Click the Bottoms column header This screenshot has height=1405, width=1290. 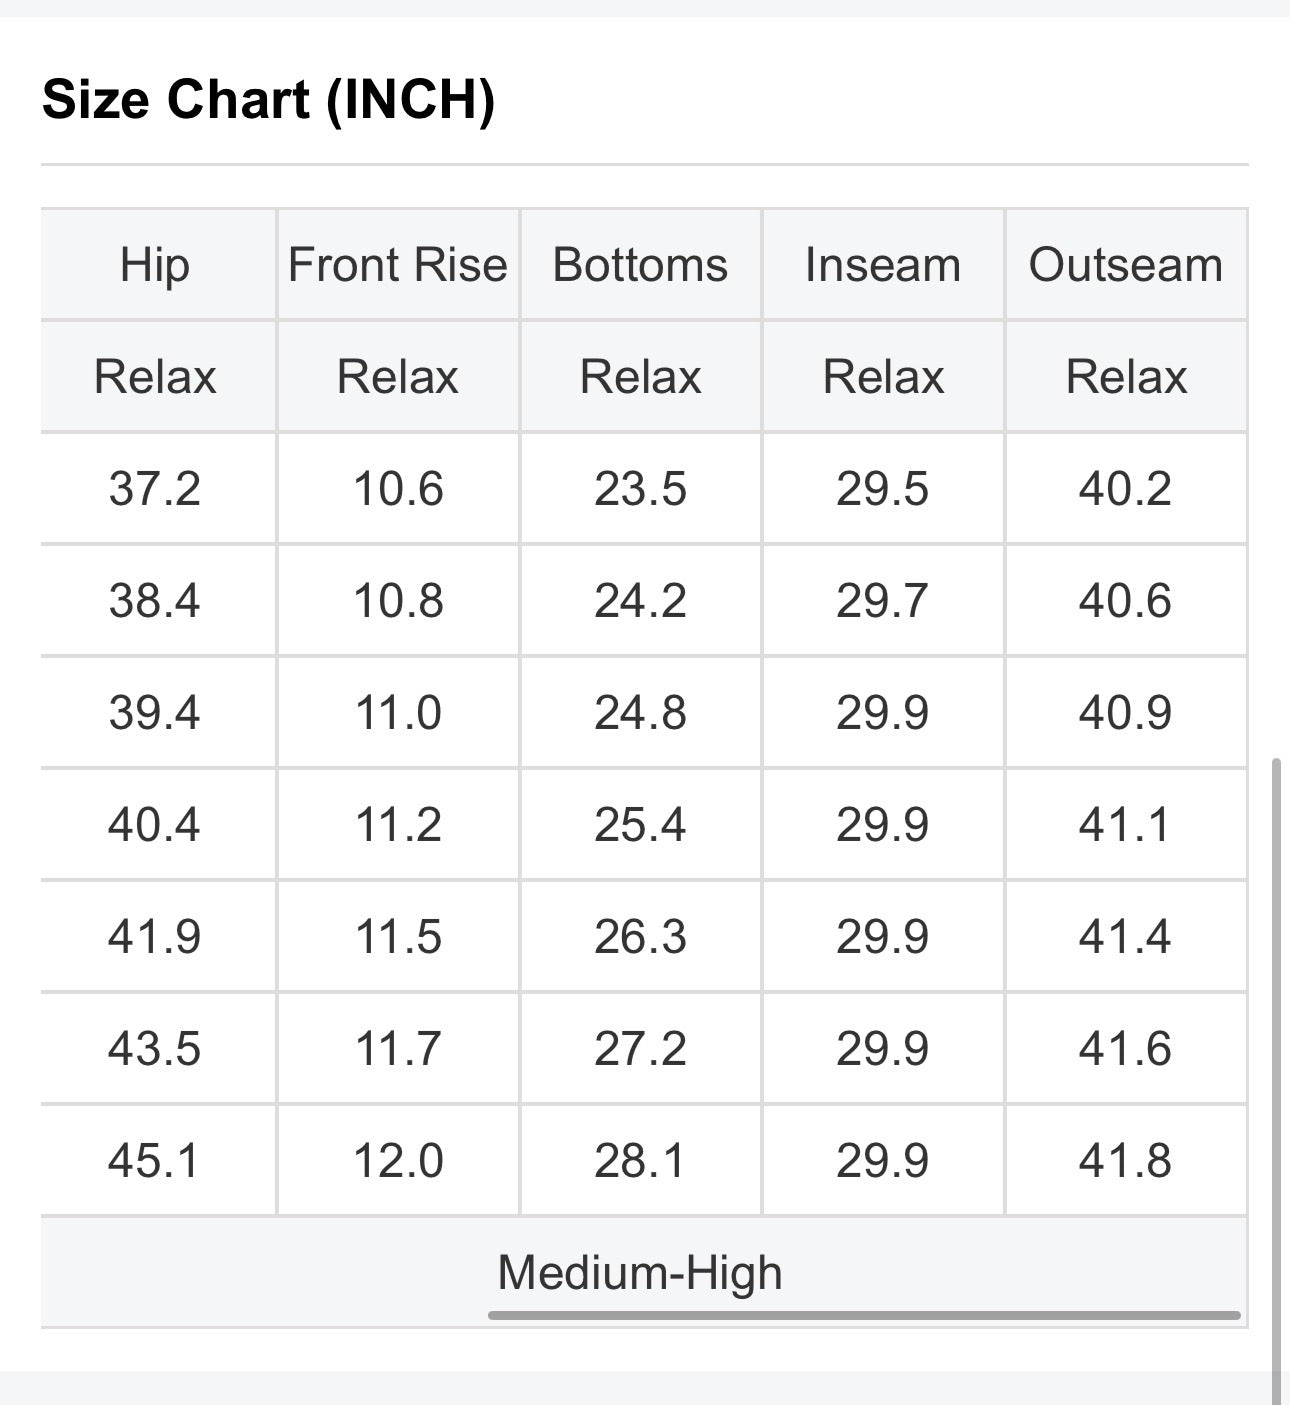click(x=641, y=265)
